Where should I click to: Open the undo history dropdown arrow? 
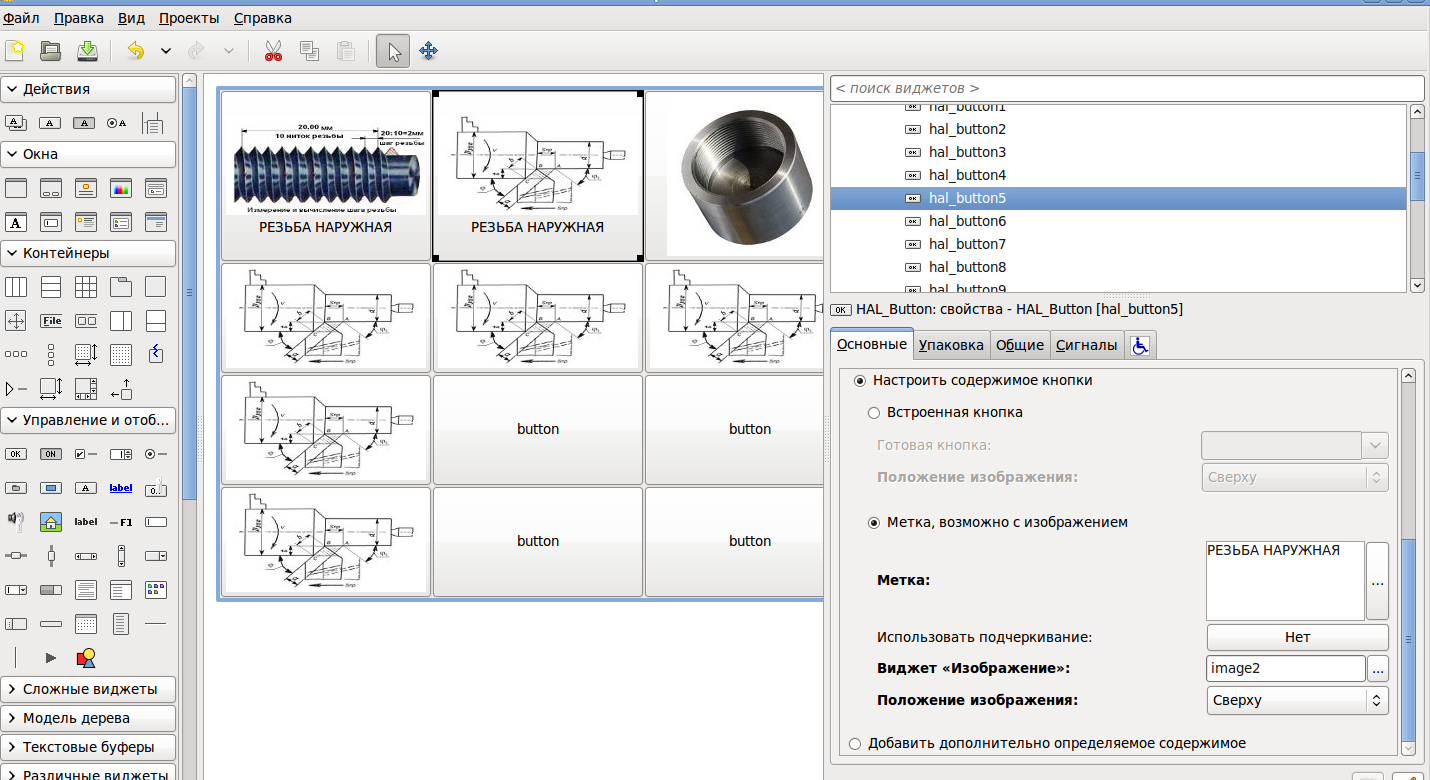coord(166,51)
